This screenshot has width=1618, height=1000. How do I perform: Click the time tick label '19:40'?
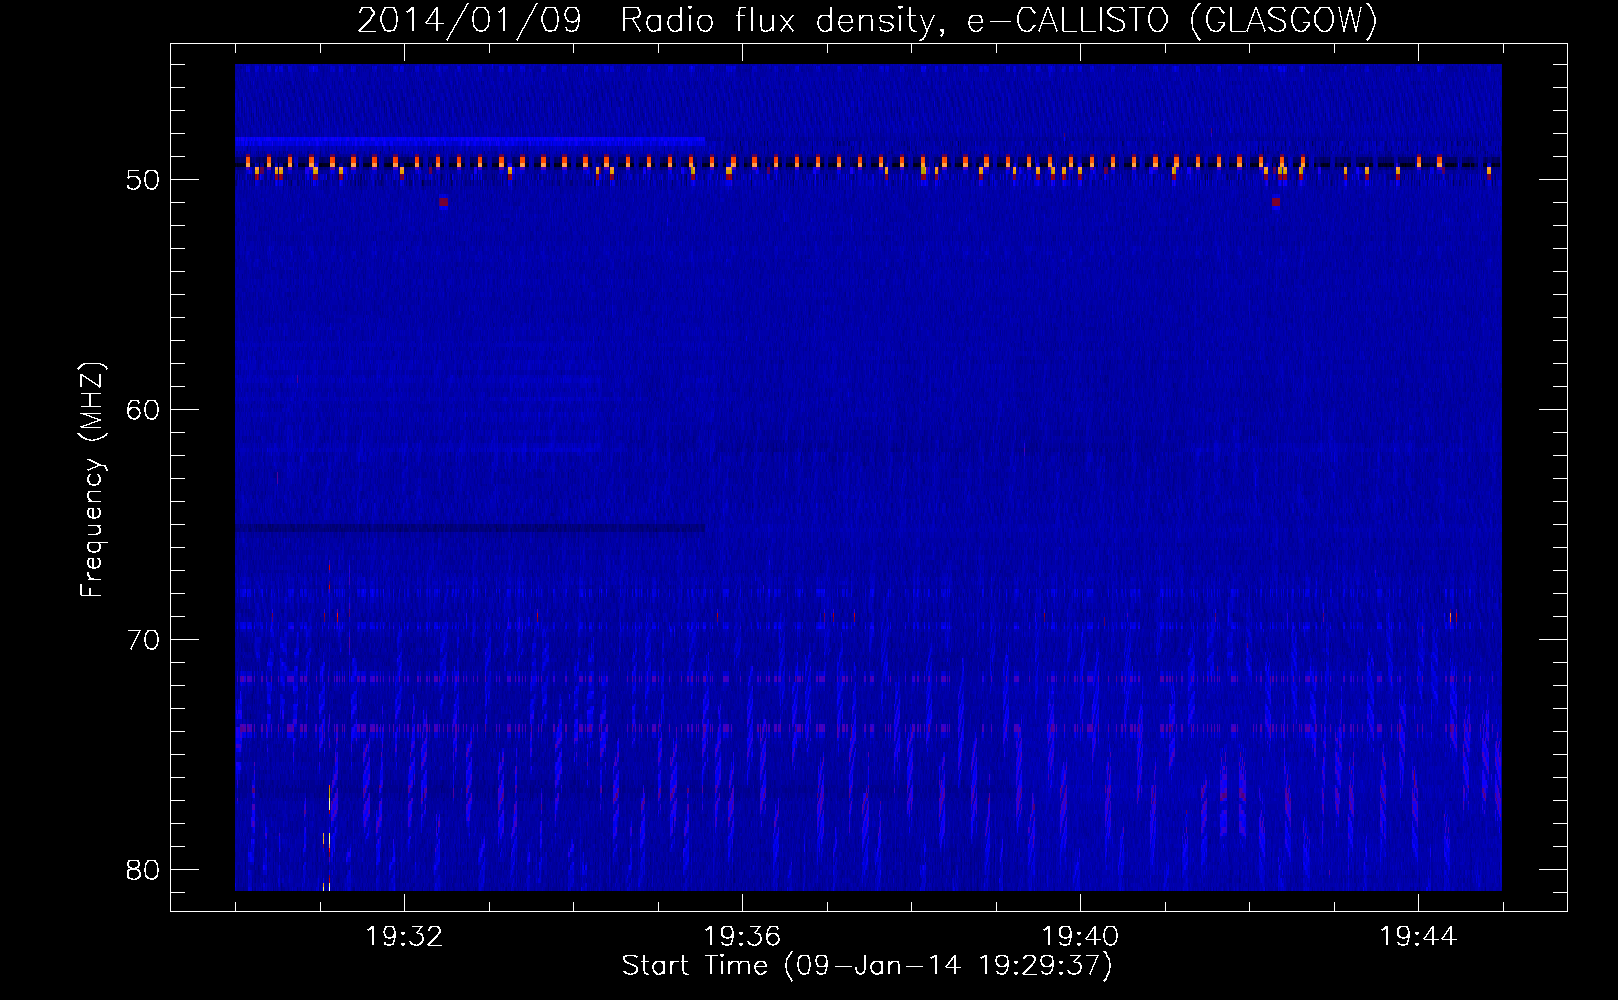click(1080, 937)
